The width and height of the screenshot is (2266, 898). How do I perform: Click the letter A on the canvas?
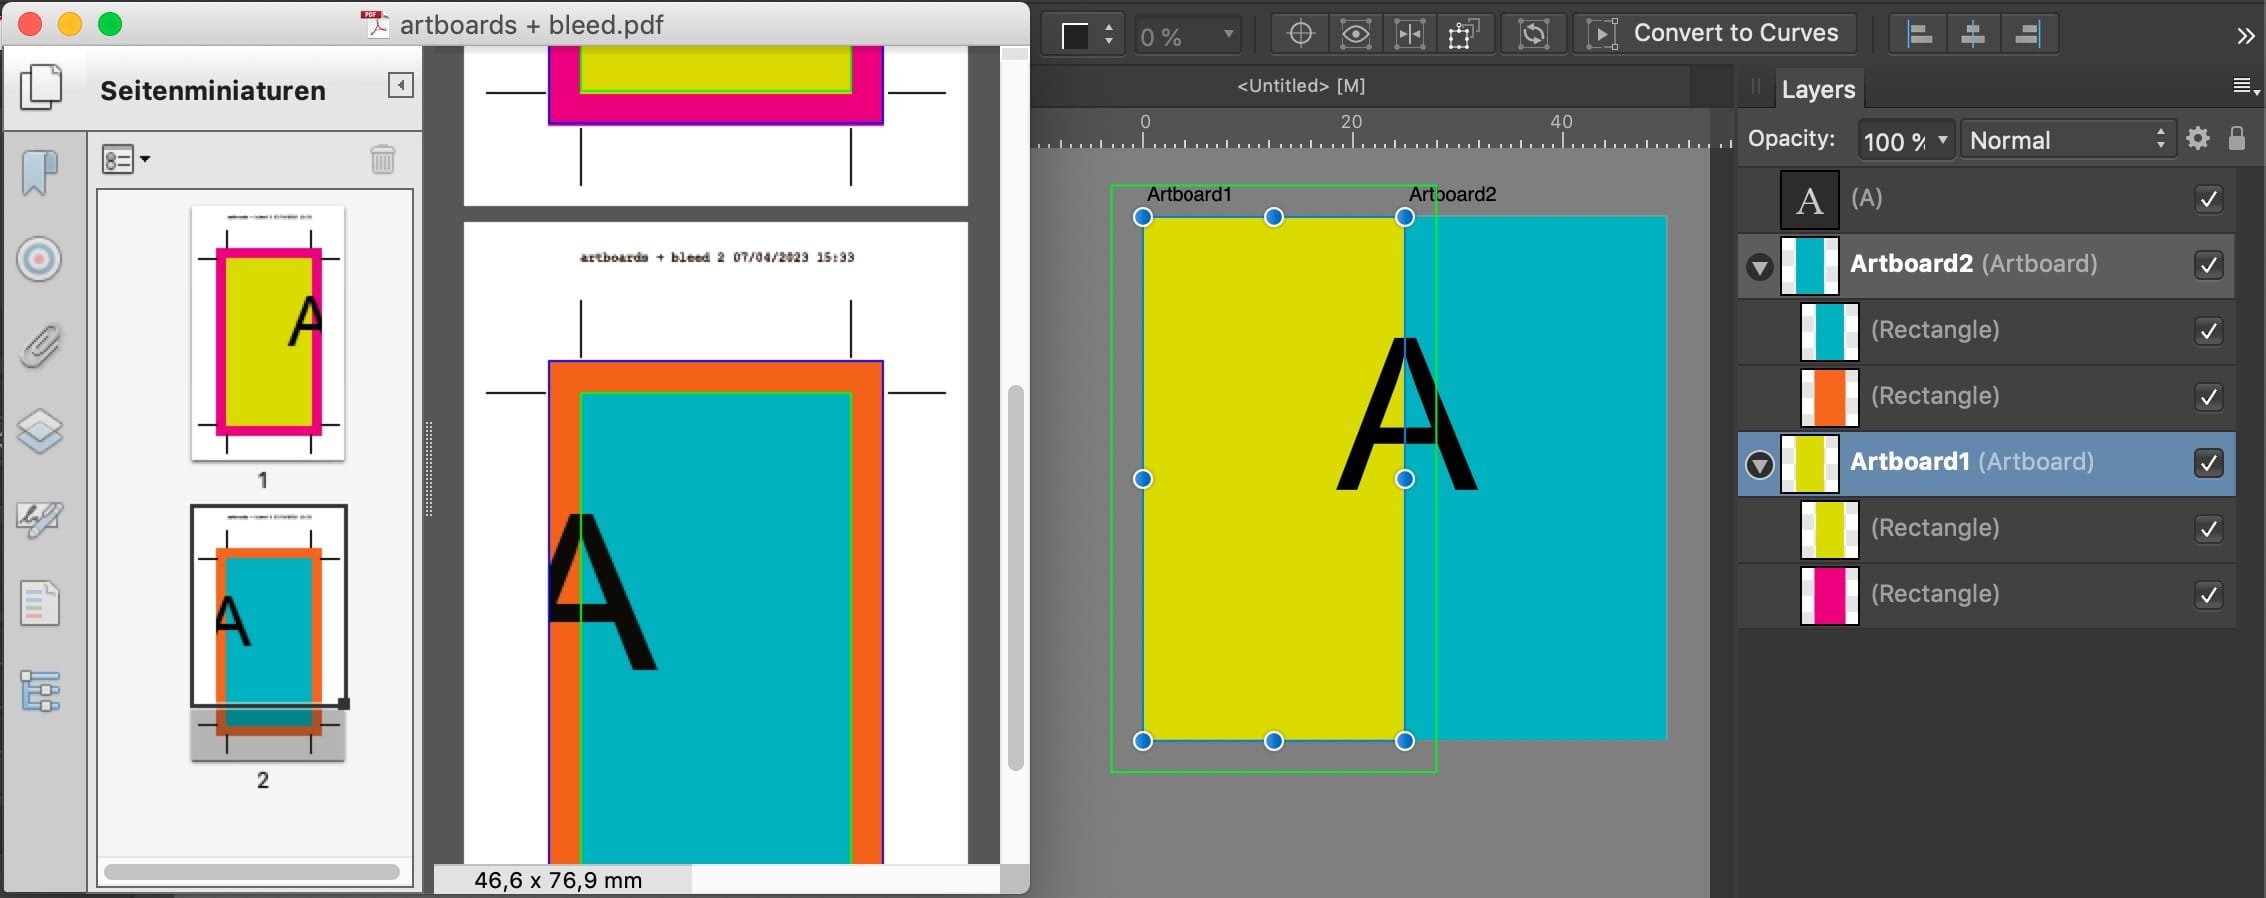click(1406, 414)
